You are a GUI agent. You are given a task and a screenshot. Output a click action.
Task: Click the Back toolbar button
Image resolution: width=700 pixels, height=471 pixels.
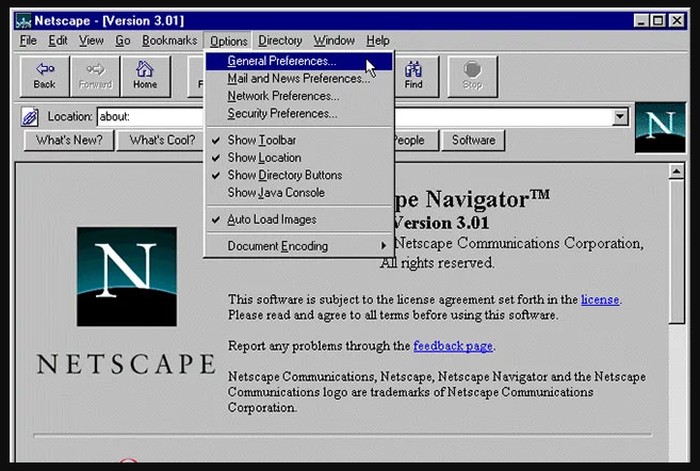point(45,76)
